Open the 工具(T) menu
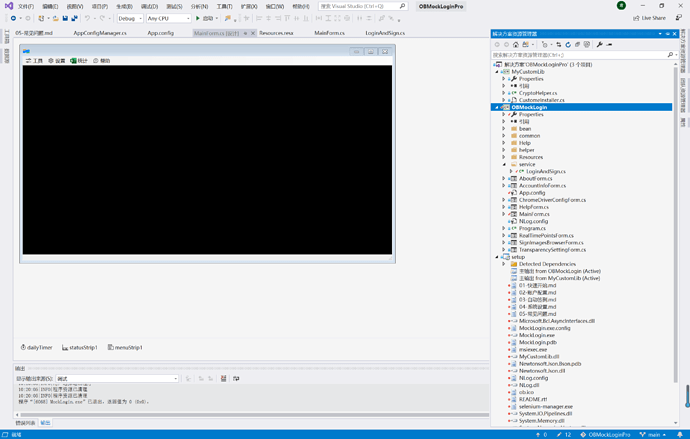Image resolution: width=690 pixels, height=439 pixels. click(x=224, y=6)
